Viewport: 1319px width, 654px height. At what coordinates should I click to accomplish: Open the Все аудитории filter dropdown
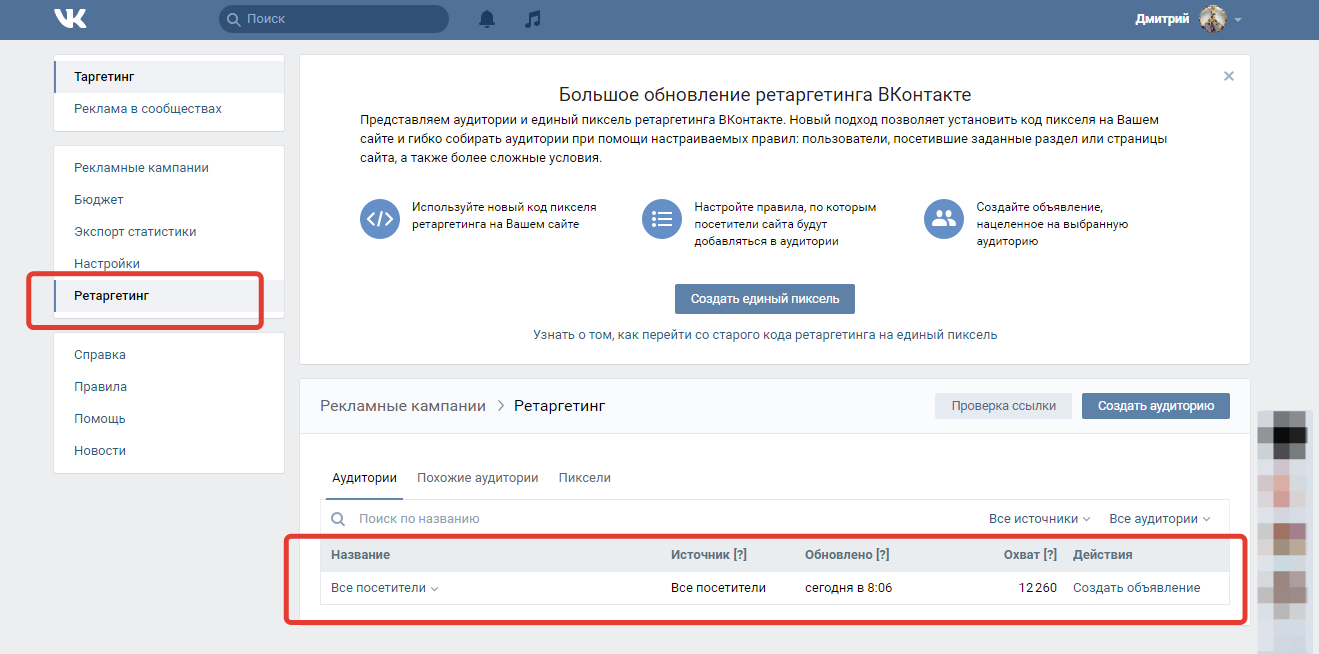click(1159, 519)
